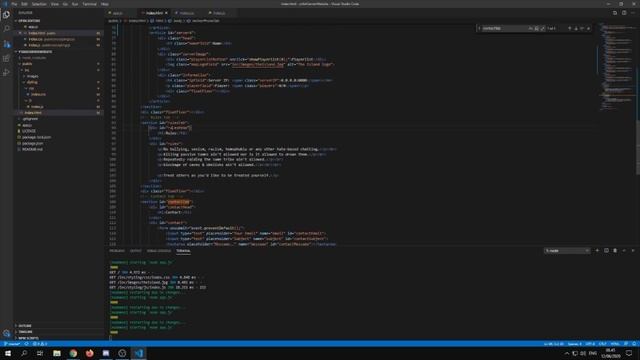This screenshot has height=360, width=640.
Task: Toggle match whole word in find widget
Action: pyautogui.click(x=537, y=29)
